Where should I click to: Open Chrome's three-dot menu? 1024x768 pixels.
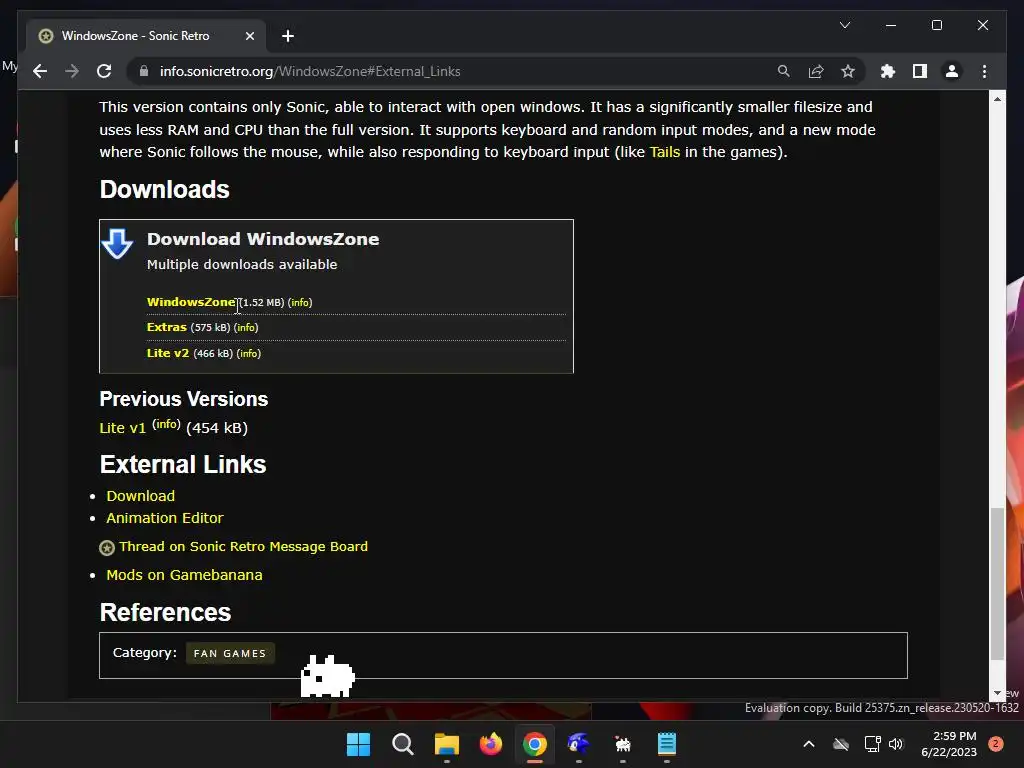pyautogui.click(x=984, y=71)
